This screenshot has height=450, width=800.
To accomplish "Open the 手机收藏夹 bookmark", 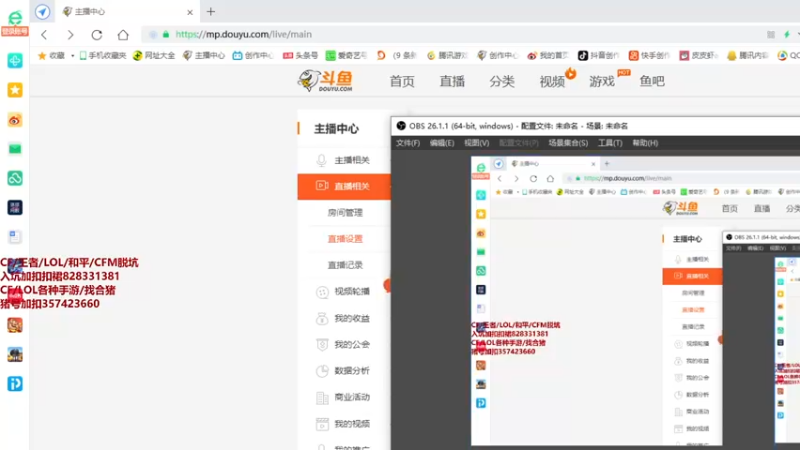I will pyautogui.click(x=103, y=56).
